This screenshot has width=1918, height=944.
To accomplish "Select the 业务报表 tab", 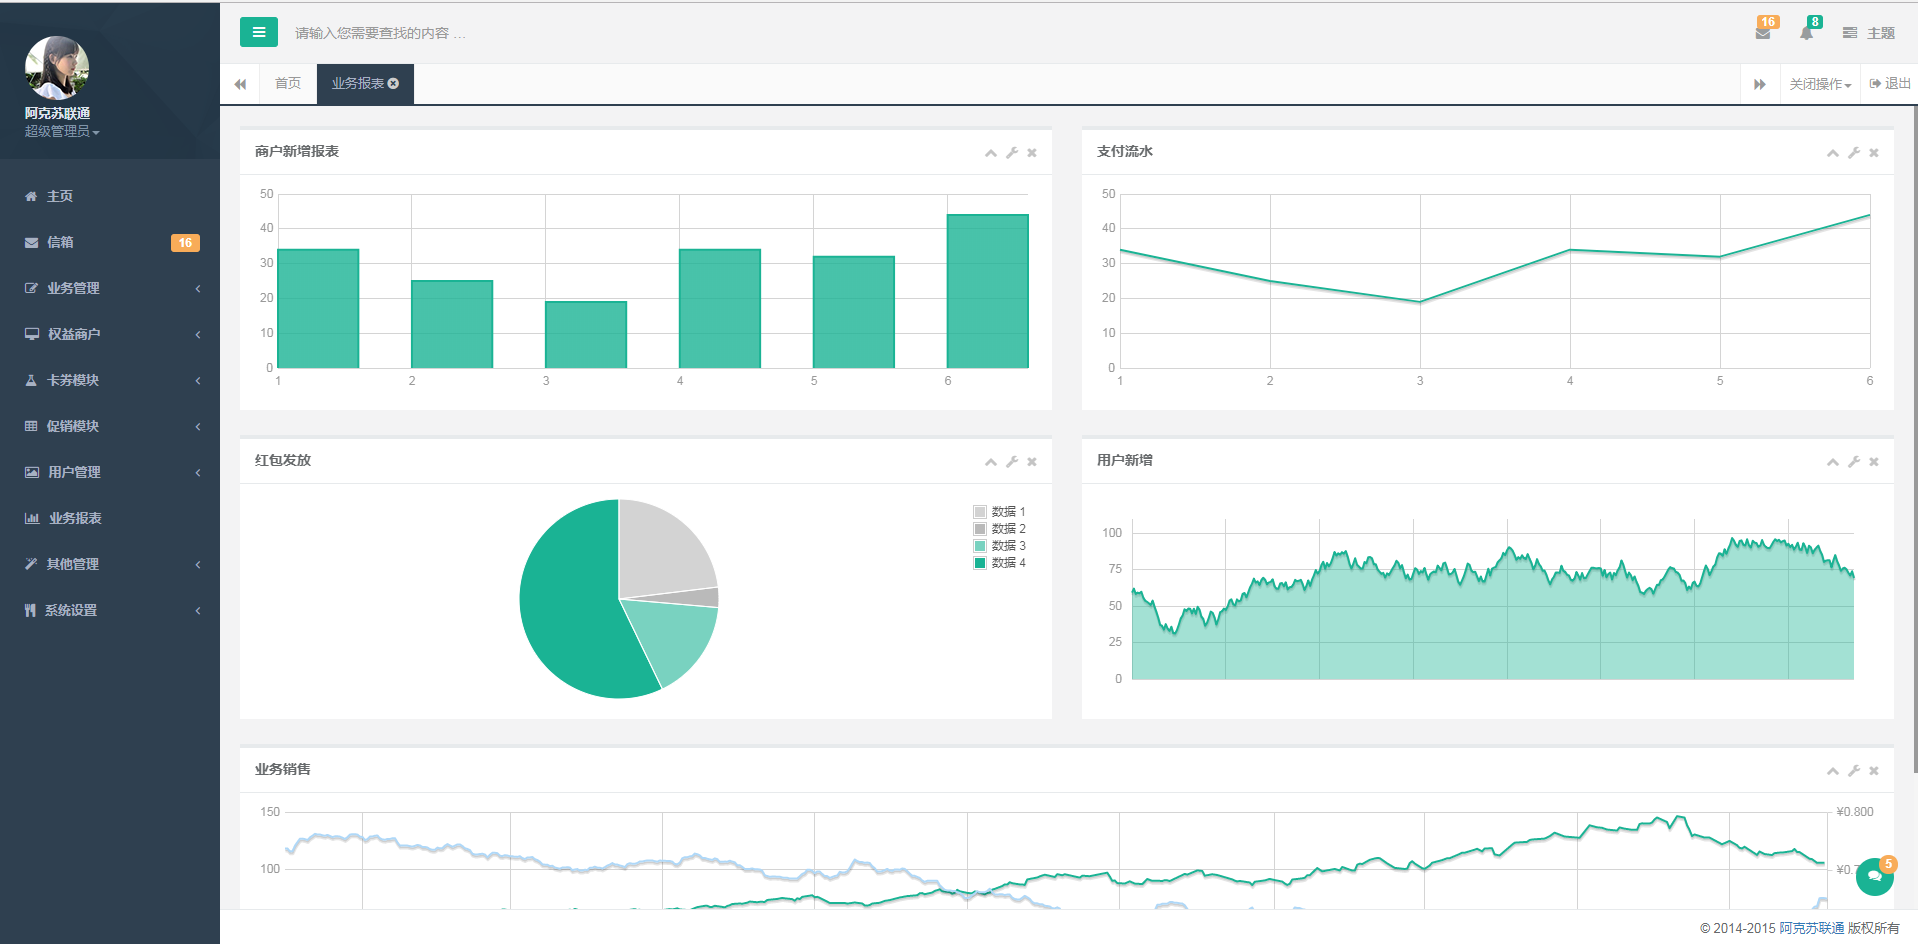I will click(358, 84).
